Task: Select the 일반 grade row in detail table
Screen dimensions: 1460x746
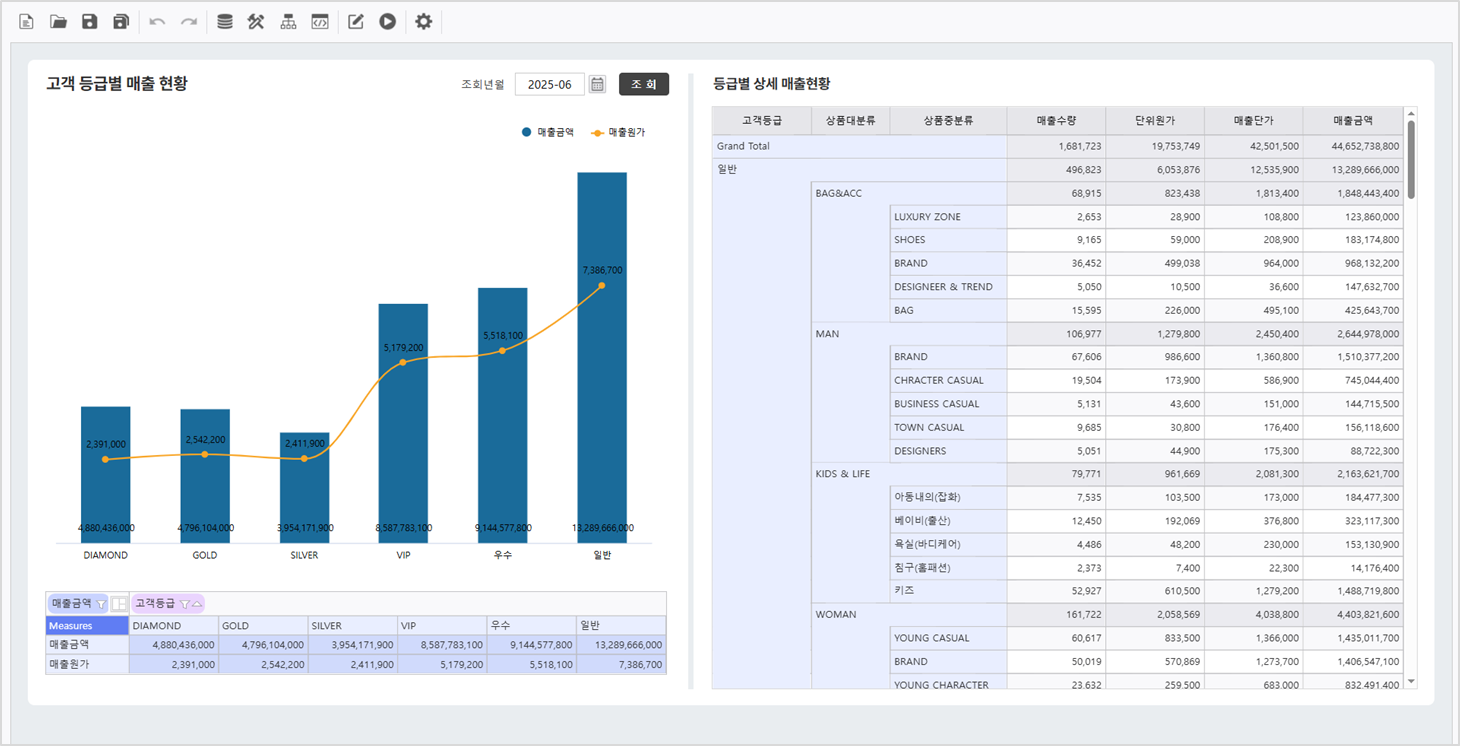Action: click(x=860, y=169)
